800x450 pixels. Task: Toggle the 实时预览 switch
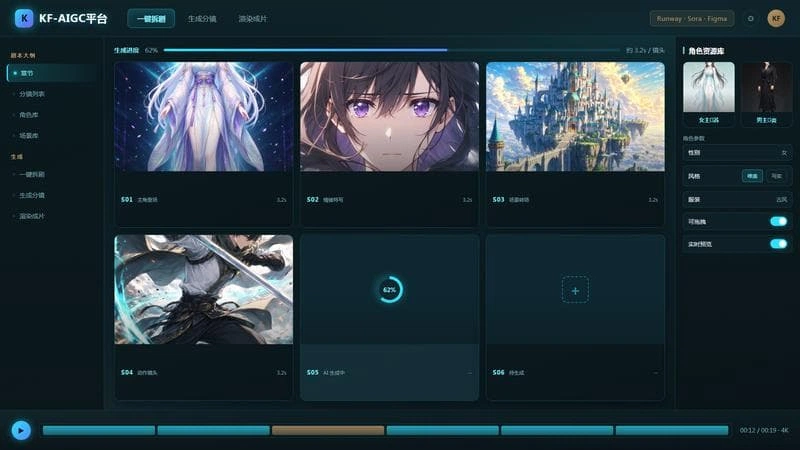779,244
